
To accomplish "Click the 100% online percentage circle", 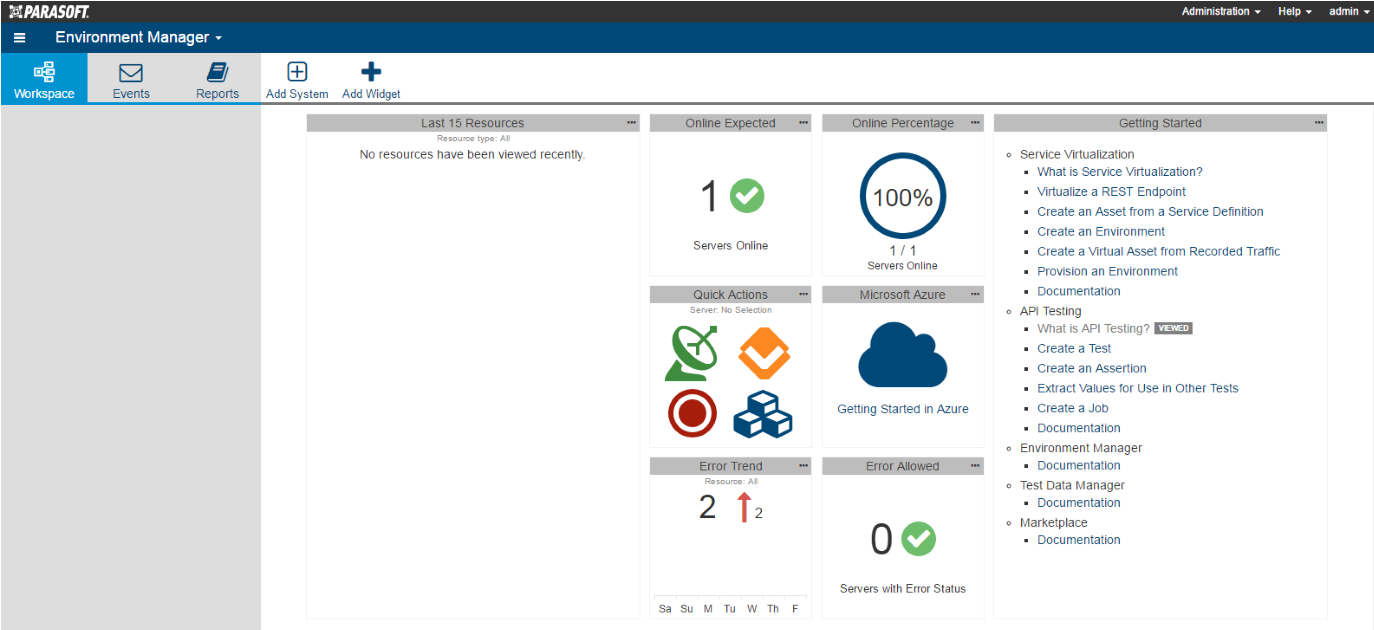I will click(x=903, y=196).
